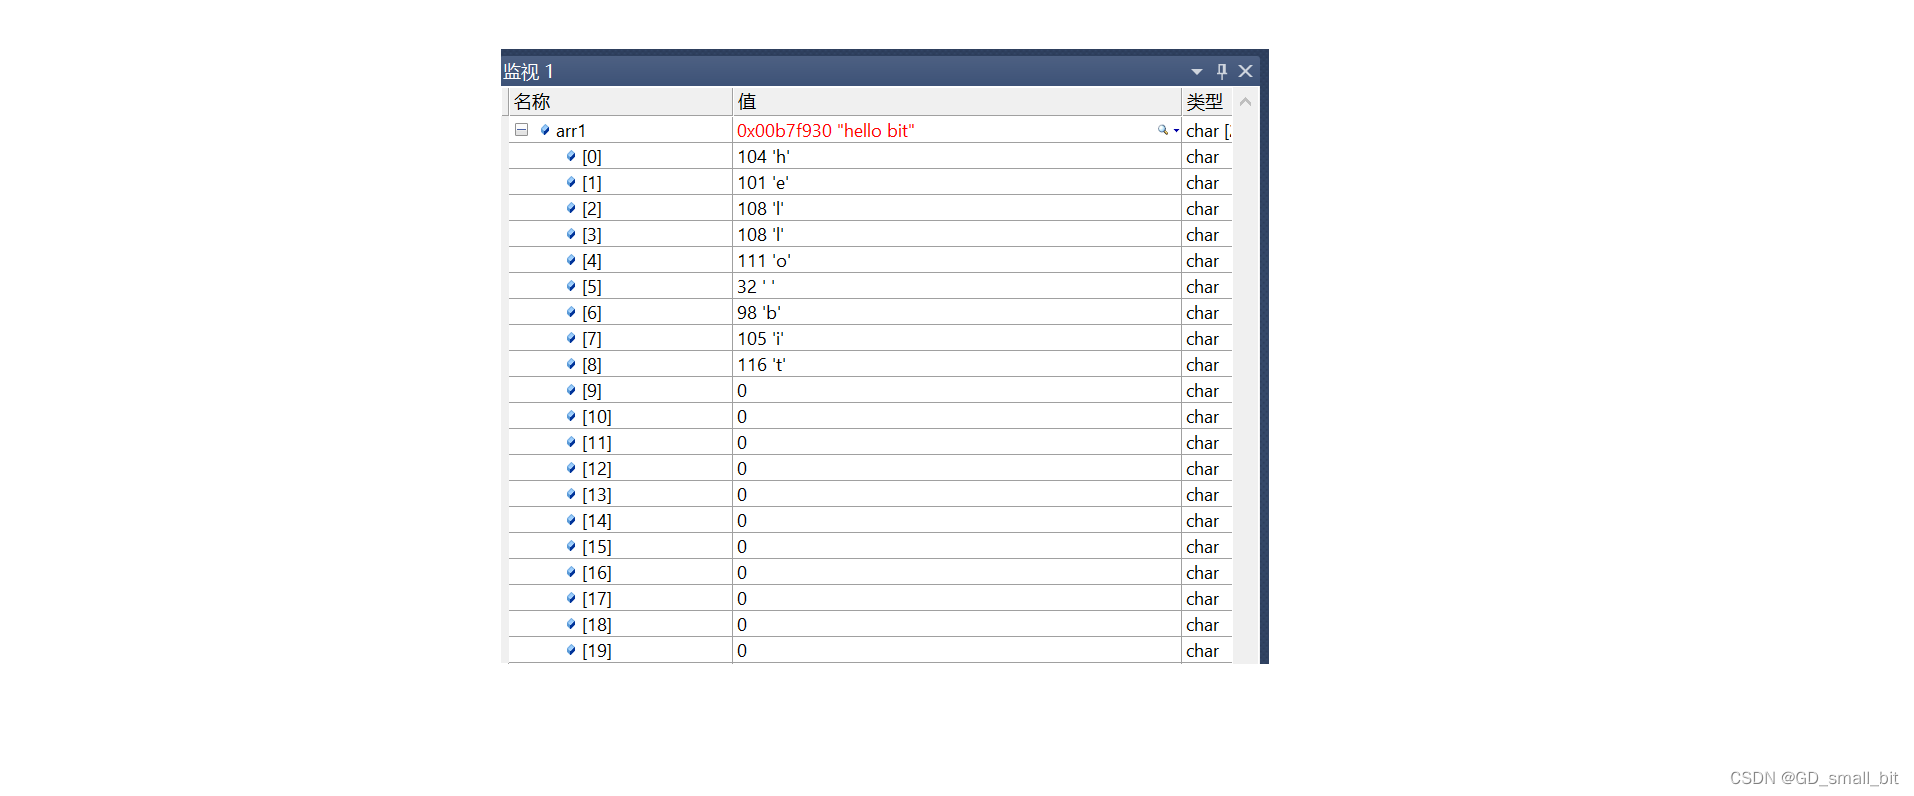Click the variable icon beside [10]
The width and height of the screenshot is (1914, 796).
[571, 416]
